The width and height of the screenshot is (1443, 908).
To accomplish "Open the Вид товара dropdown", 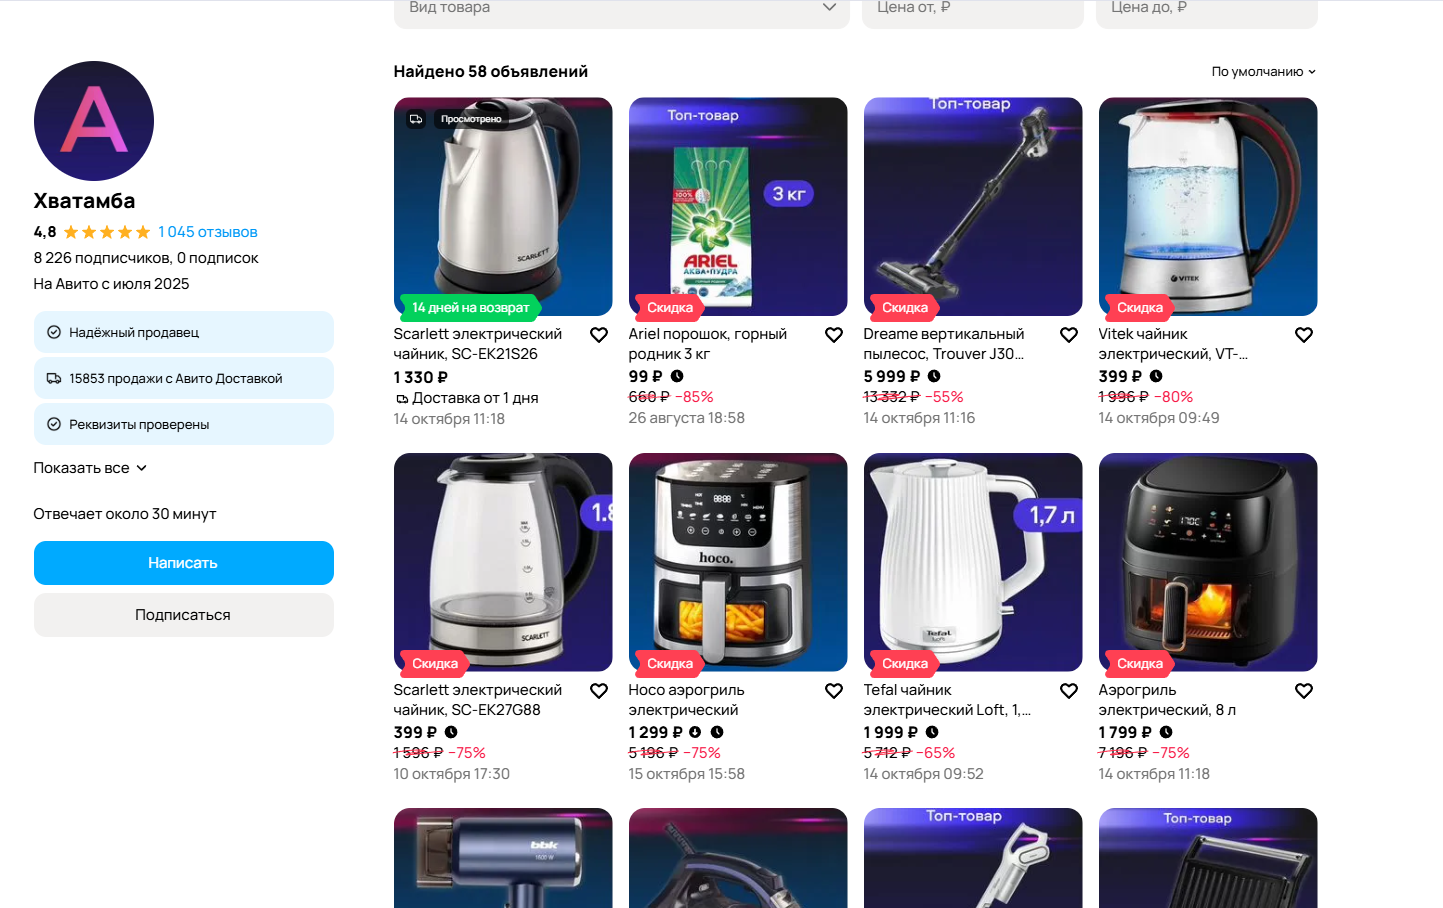I will coord(621,10).
